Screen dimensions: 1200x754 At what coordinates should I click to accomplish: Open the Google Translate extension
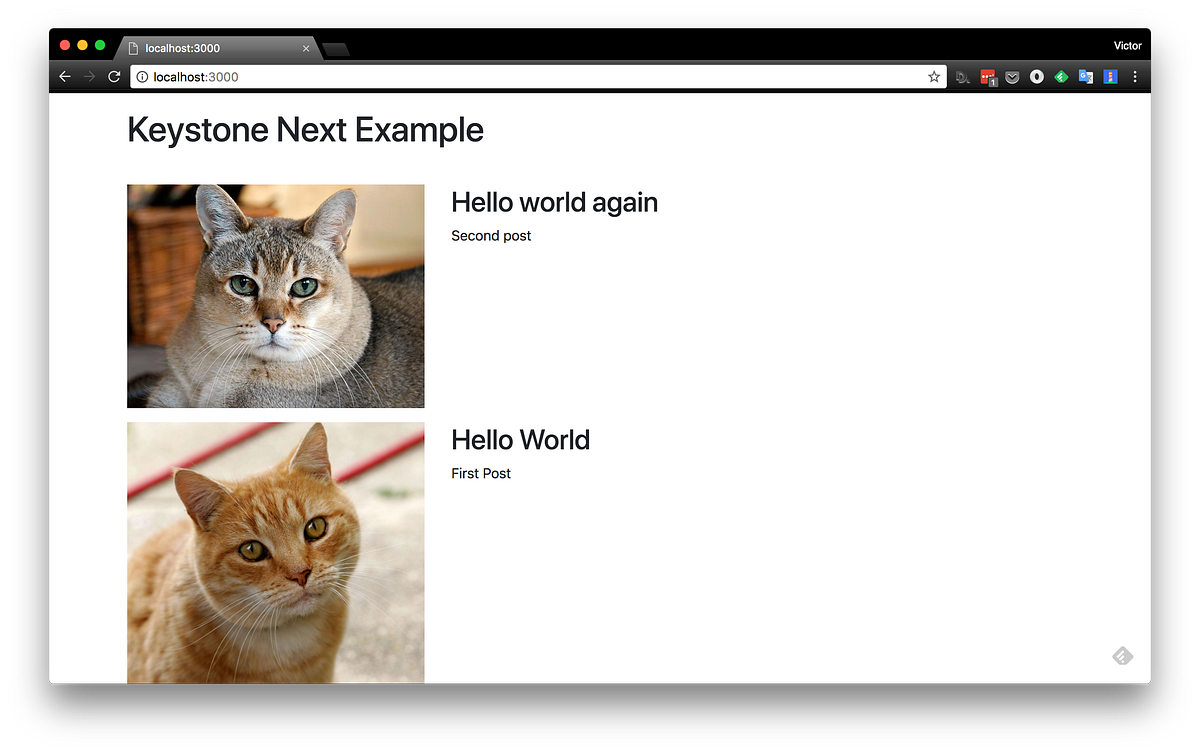[1086, 76]
